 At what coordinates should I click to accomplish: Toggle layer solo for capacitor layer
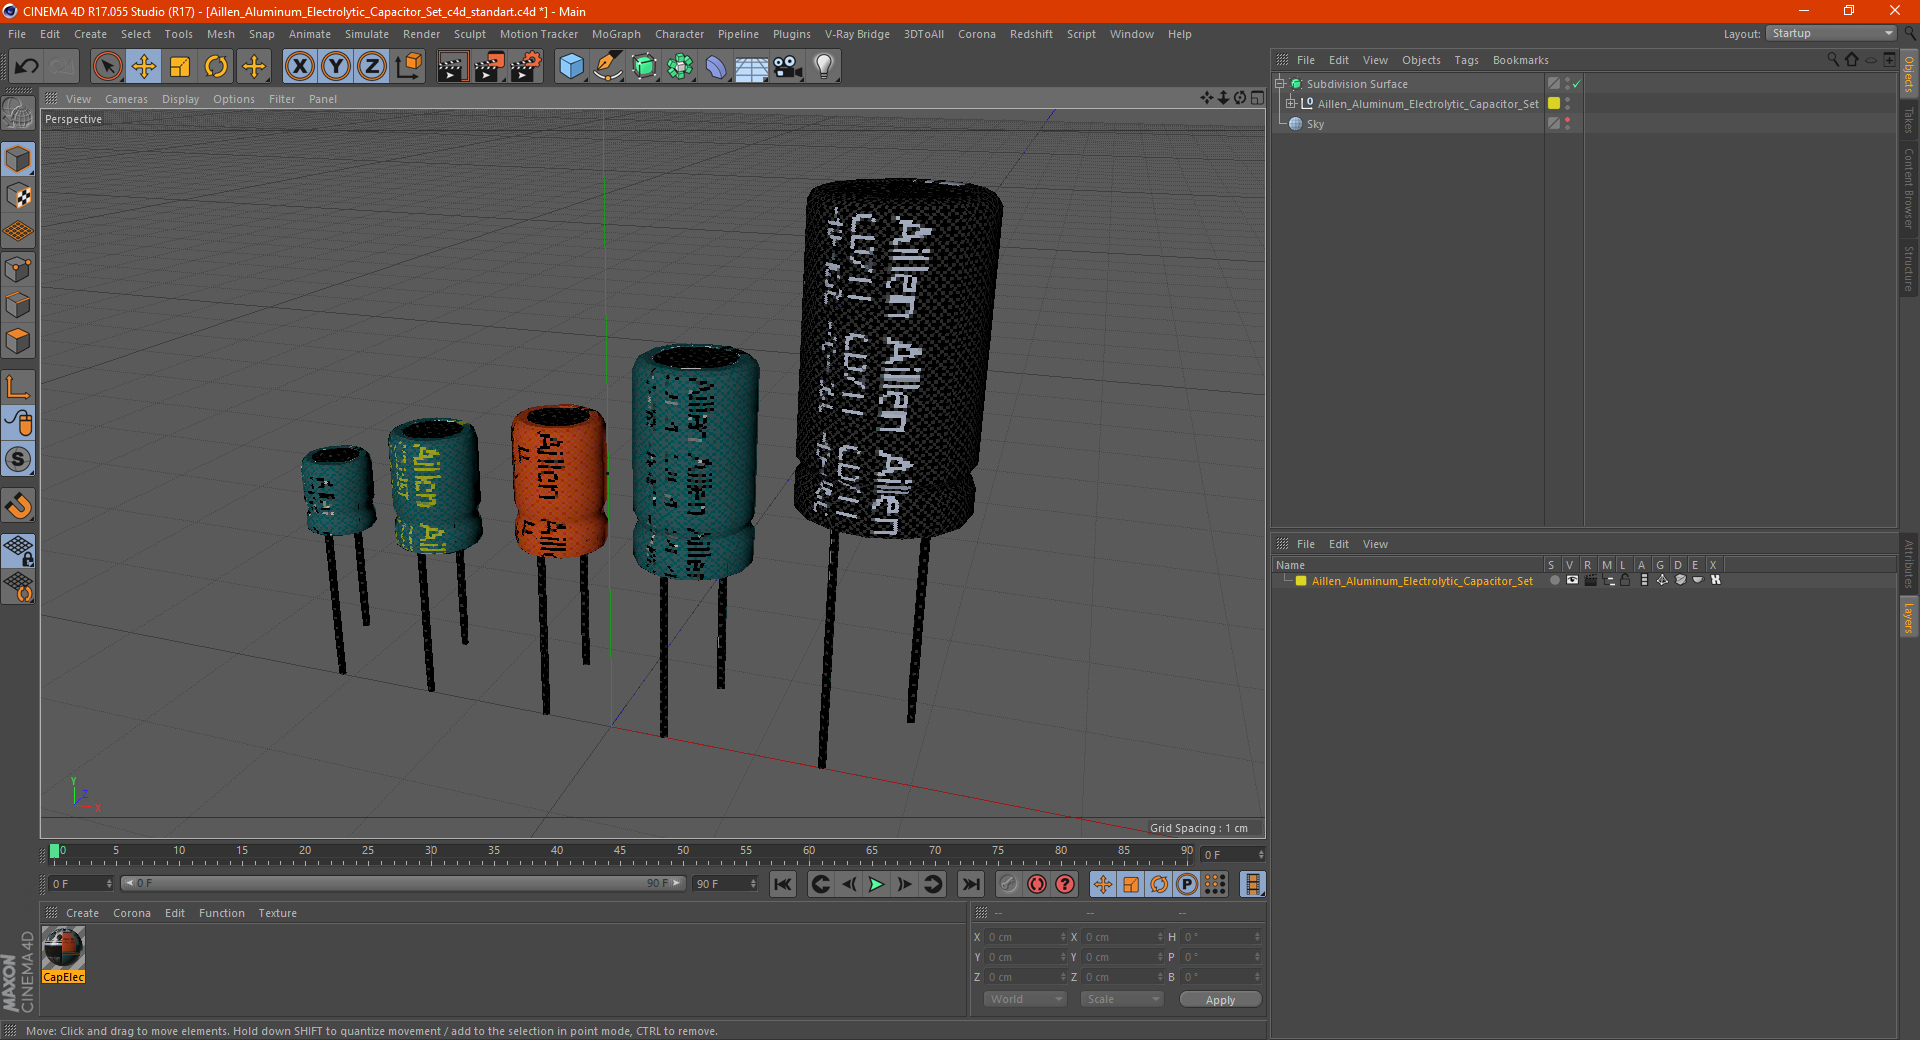(x=1555, y=581)
